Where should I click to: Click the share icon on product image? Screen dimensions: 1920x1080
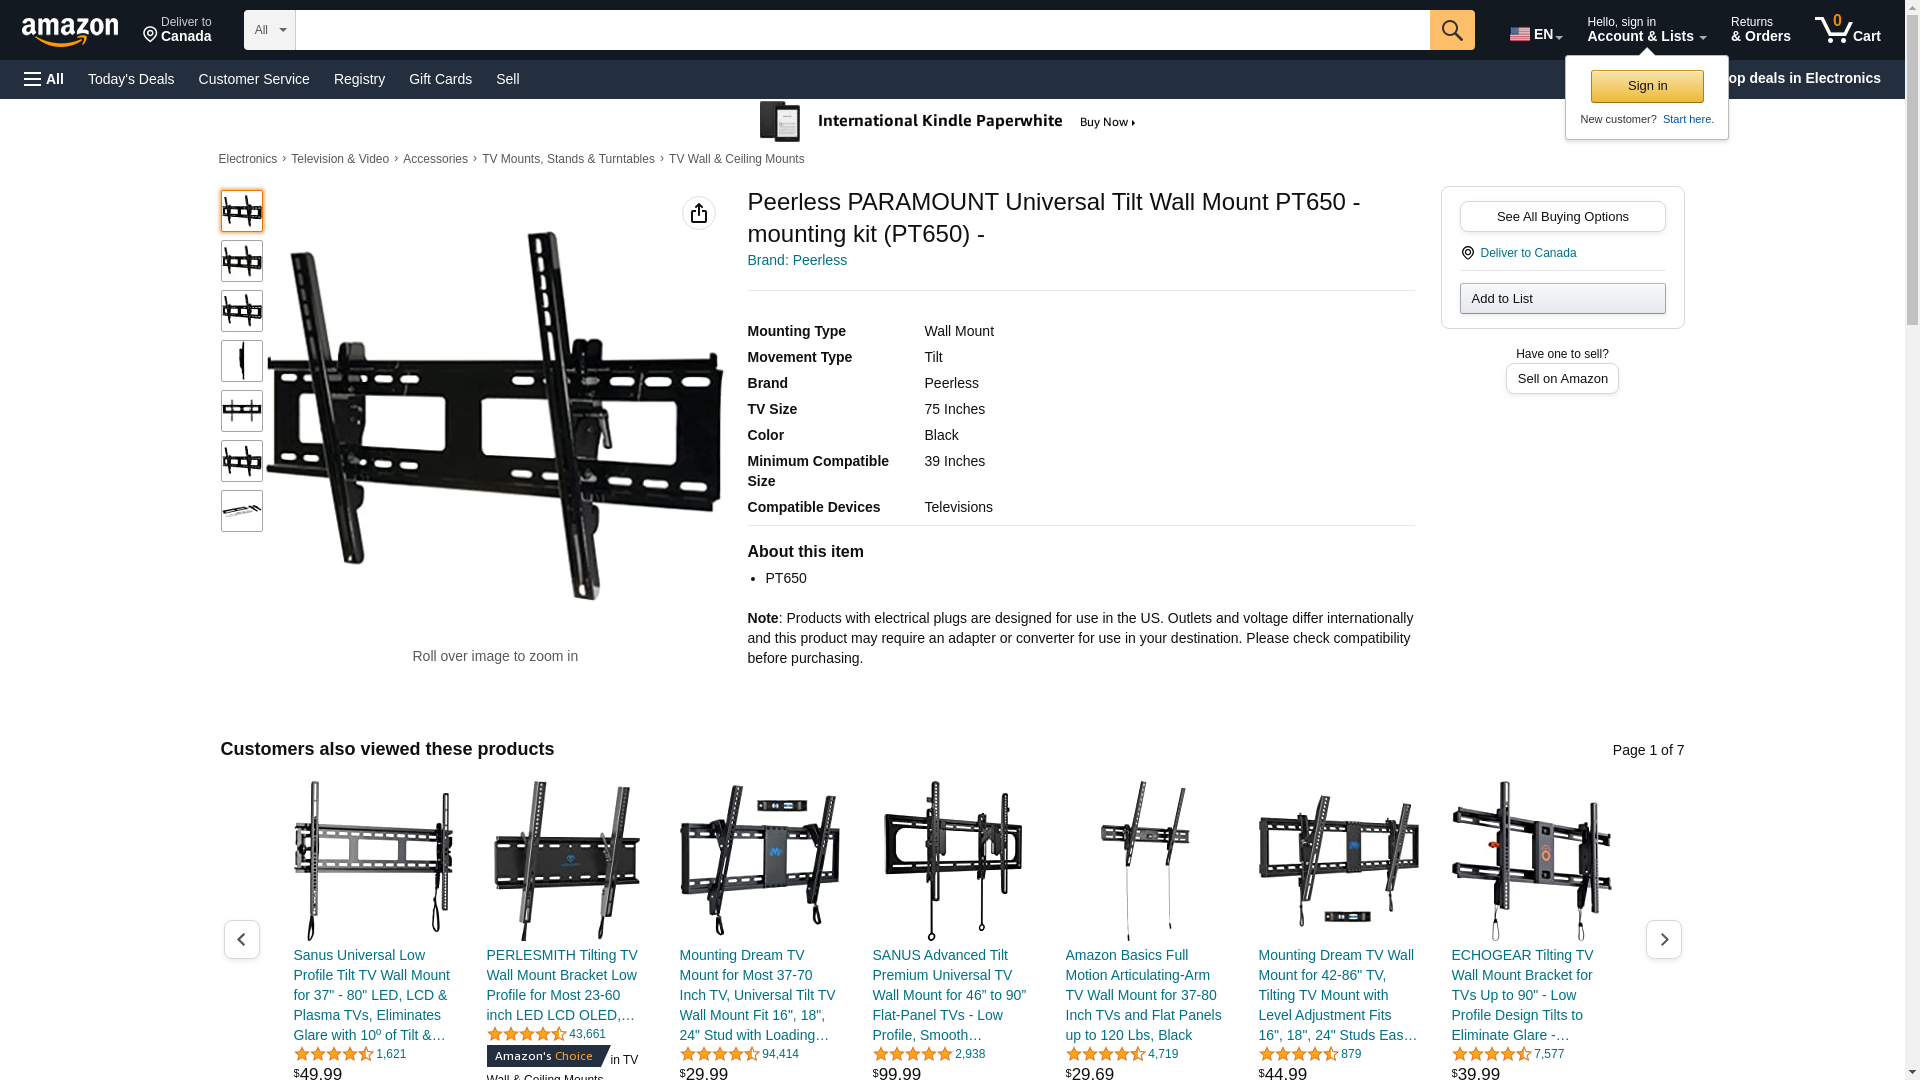click(x=699, y=213)
